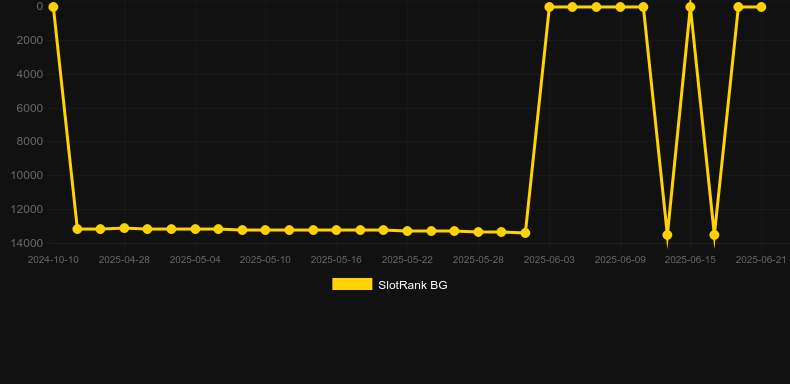Click the SlotRank BG legend label
Screen dimensions: 790x384
(413, 285)
